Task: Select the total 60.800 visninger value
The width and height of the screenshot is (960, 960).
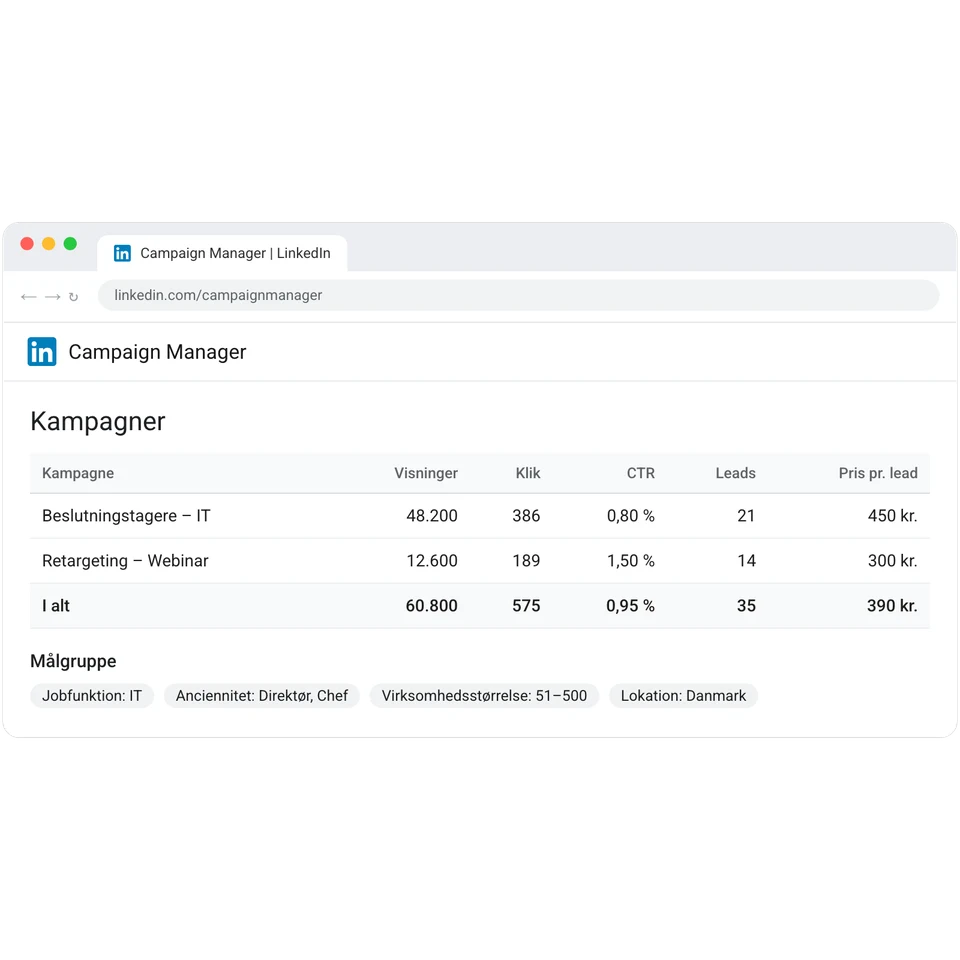Action: [432, 606]
